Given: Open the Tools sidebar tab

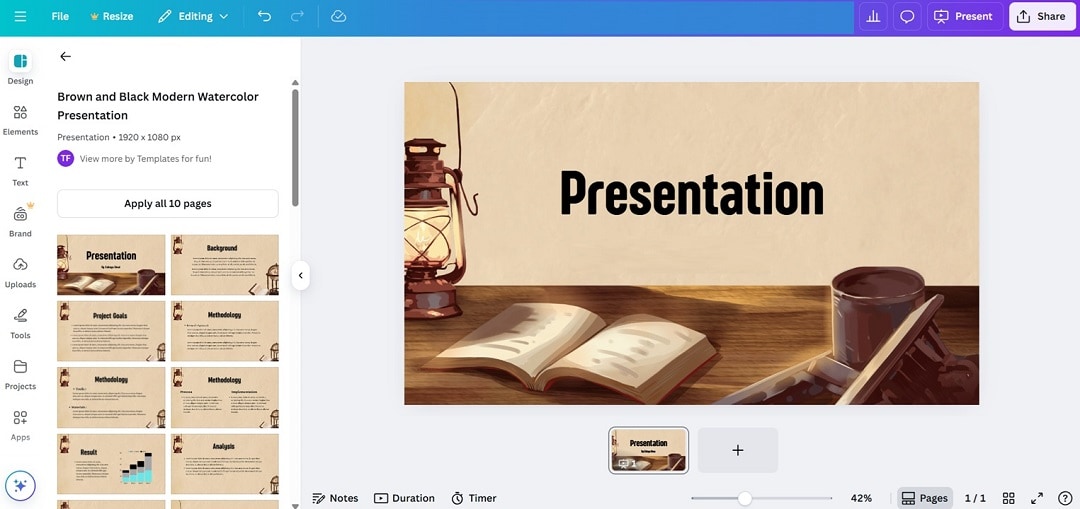Looking at the screenshot, I should (x=21, y=322).
